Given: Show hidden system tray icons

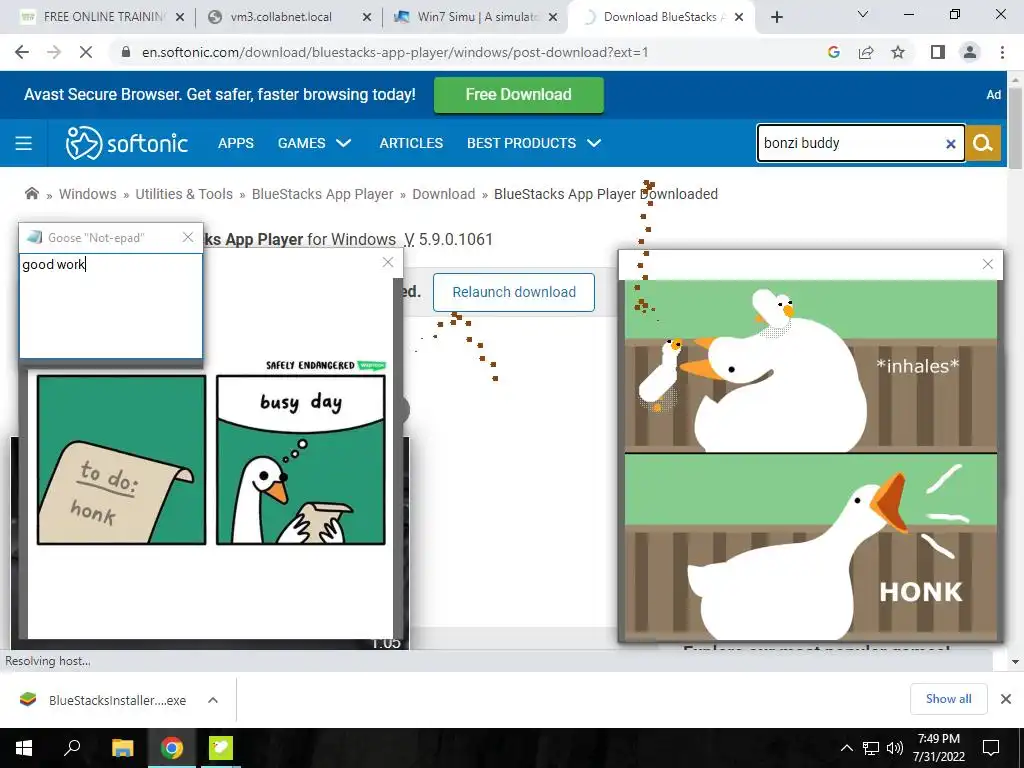Looking at the screenshot, I should [x=846, y=748].
